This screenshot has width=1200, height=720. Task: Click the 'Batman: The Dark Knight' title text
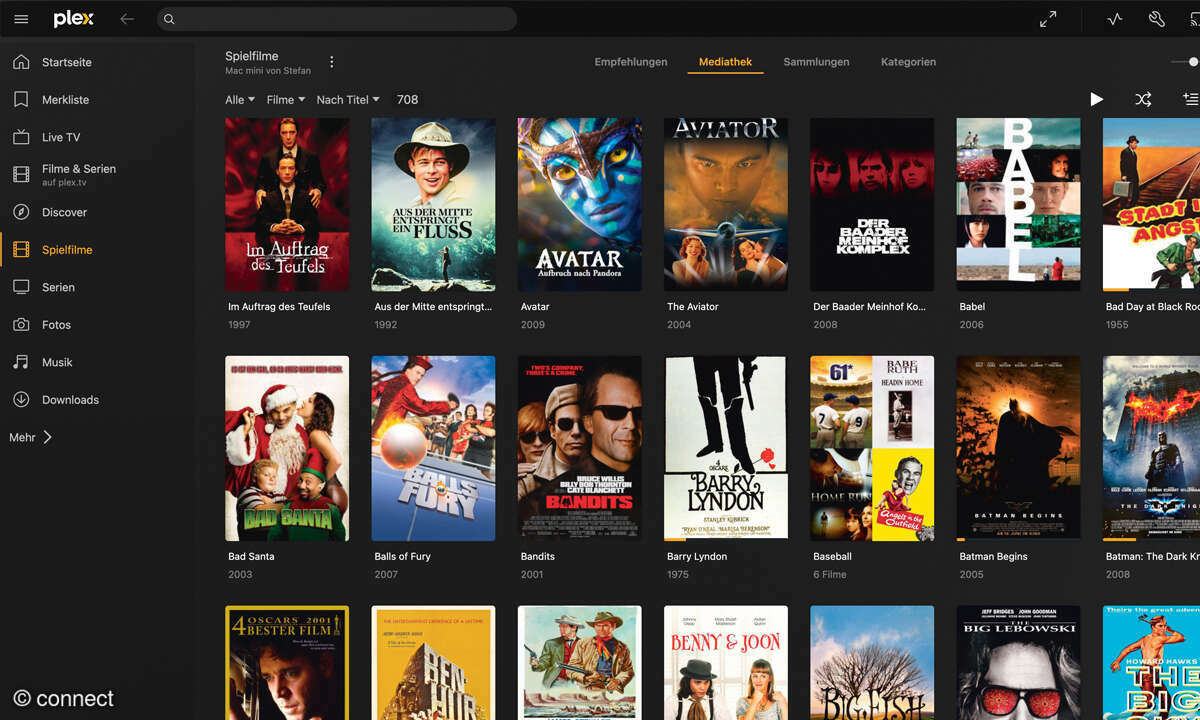click(1152, 557)
